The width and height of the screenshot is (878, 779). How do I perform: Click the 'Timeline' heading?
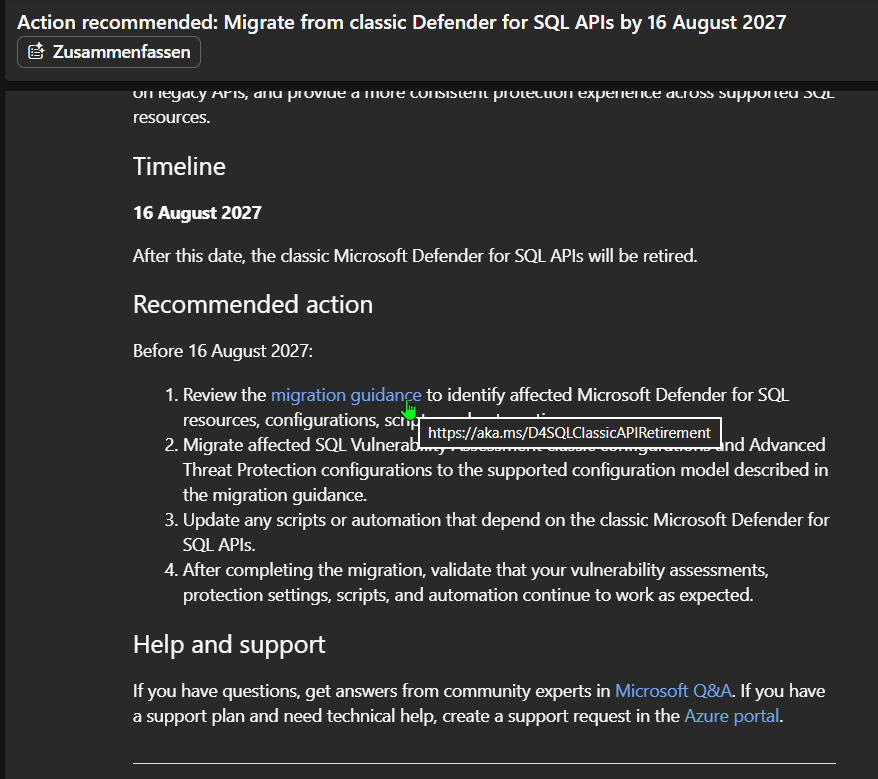pos(179,167)
